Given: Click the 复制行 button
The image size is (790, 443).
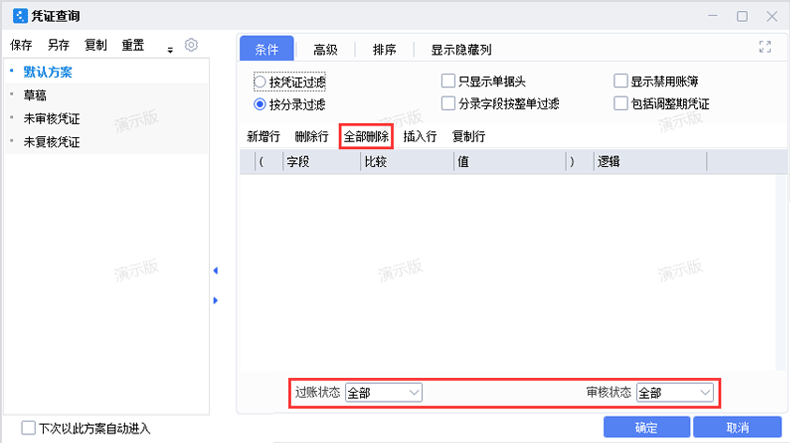Looking at the screenshot, I should point(469,136).
